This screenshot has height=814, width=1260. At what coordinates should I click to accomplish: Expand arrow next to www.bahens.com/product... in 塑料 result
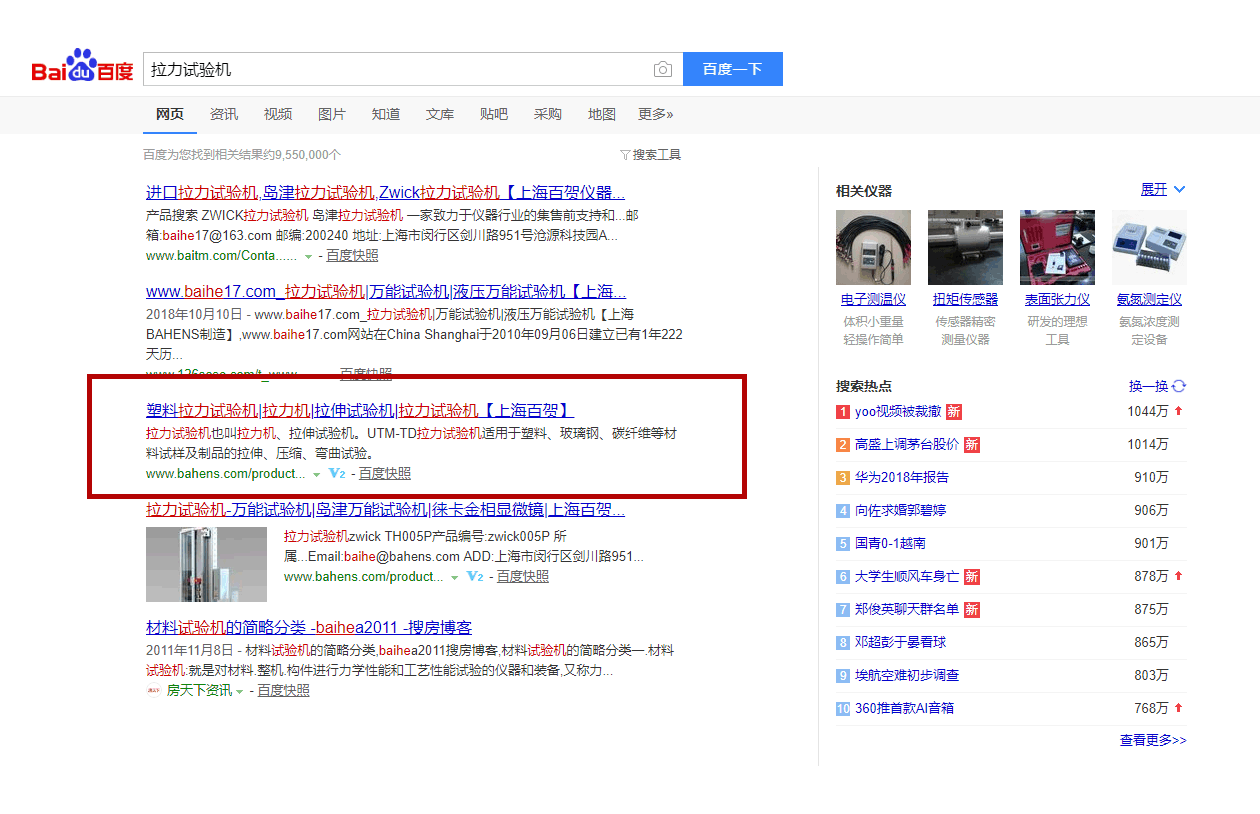[x=316, y=474]
